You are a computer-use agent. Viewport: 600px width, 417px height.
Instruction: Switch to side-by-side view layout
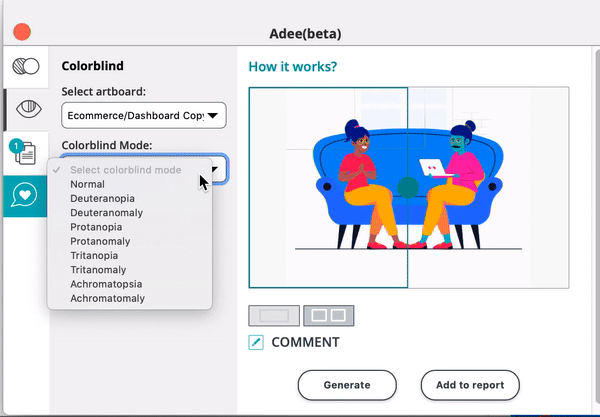[329, 316]
